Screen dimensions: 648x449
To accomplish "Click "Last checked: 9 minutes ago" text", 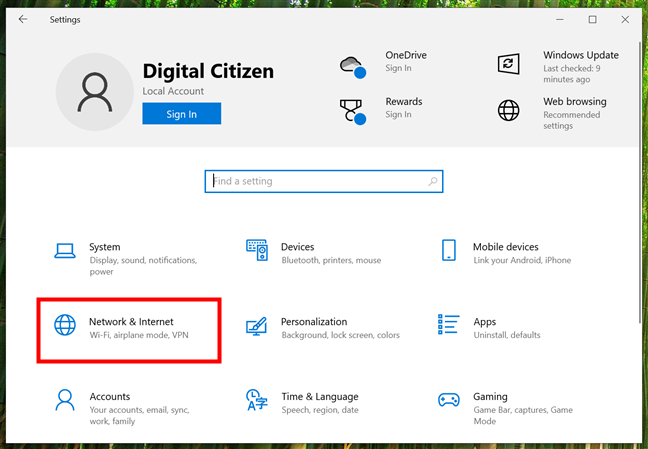I will pyautogui.click(x=572, y=74).
